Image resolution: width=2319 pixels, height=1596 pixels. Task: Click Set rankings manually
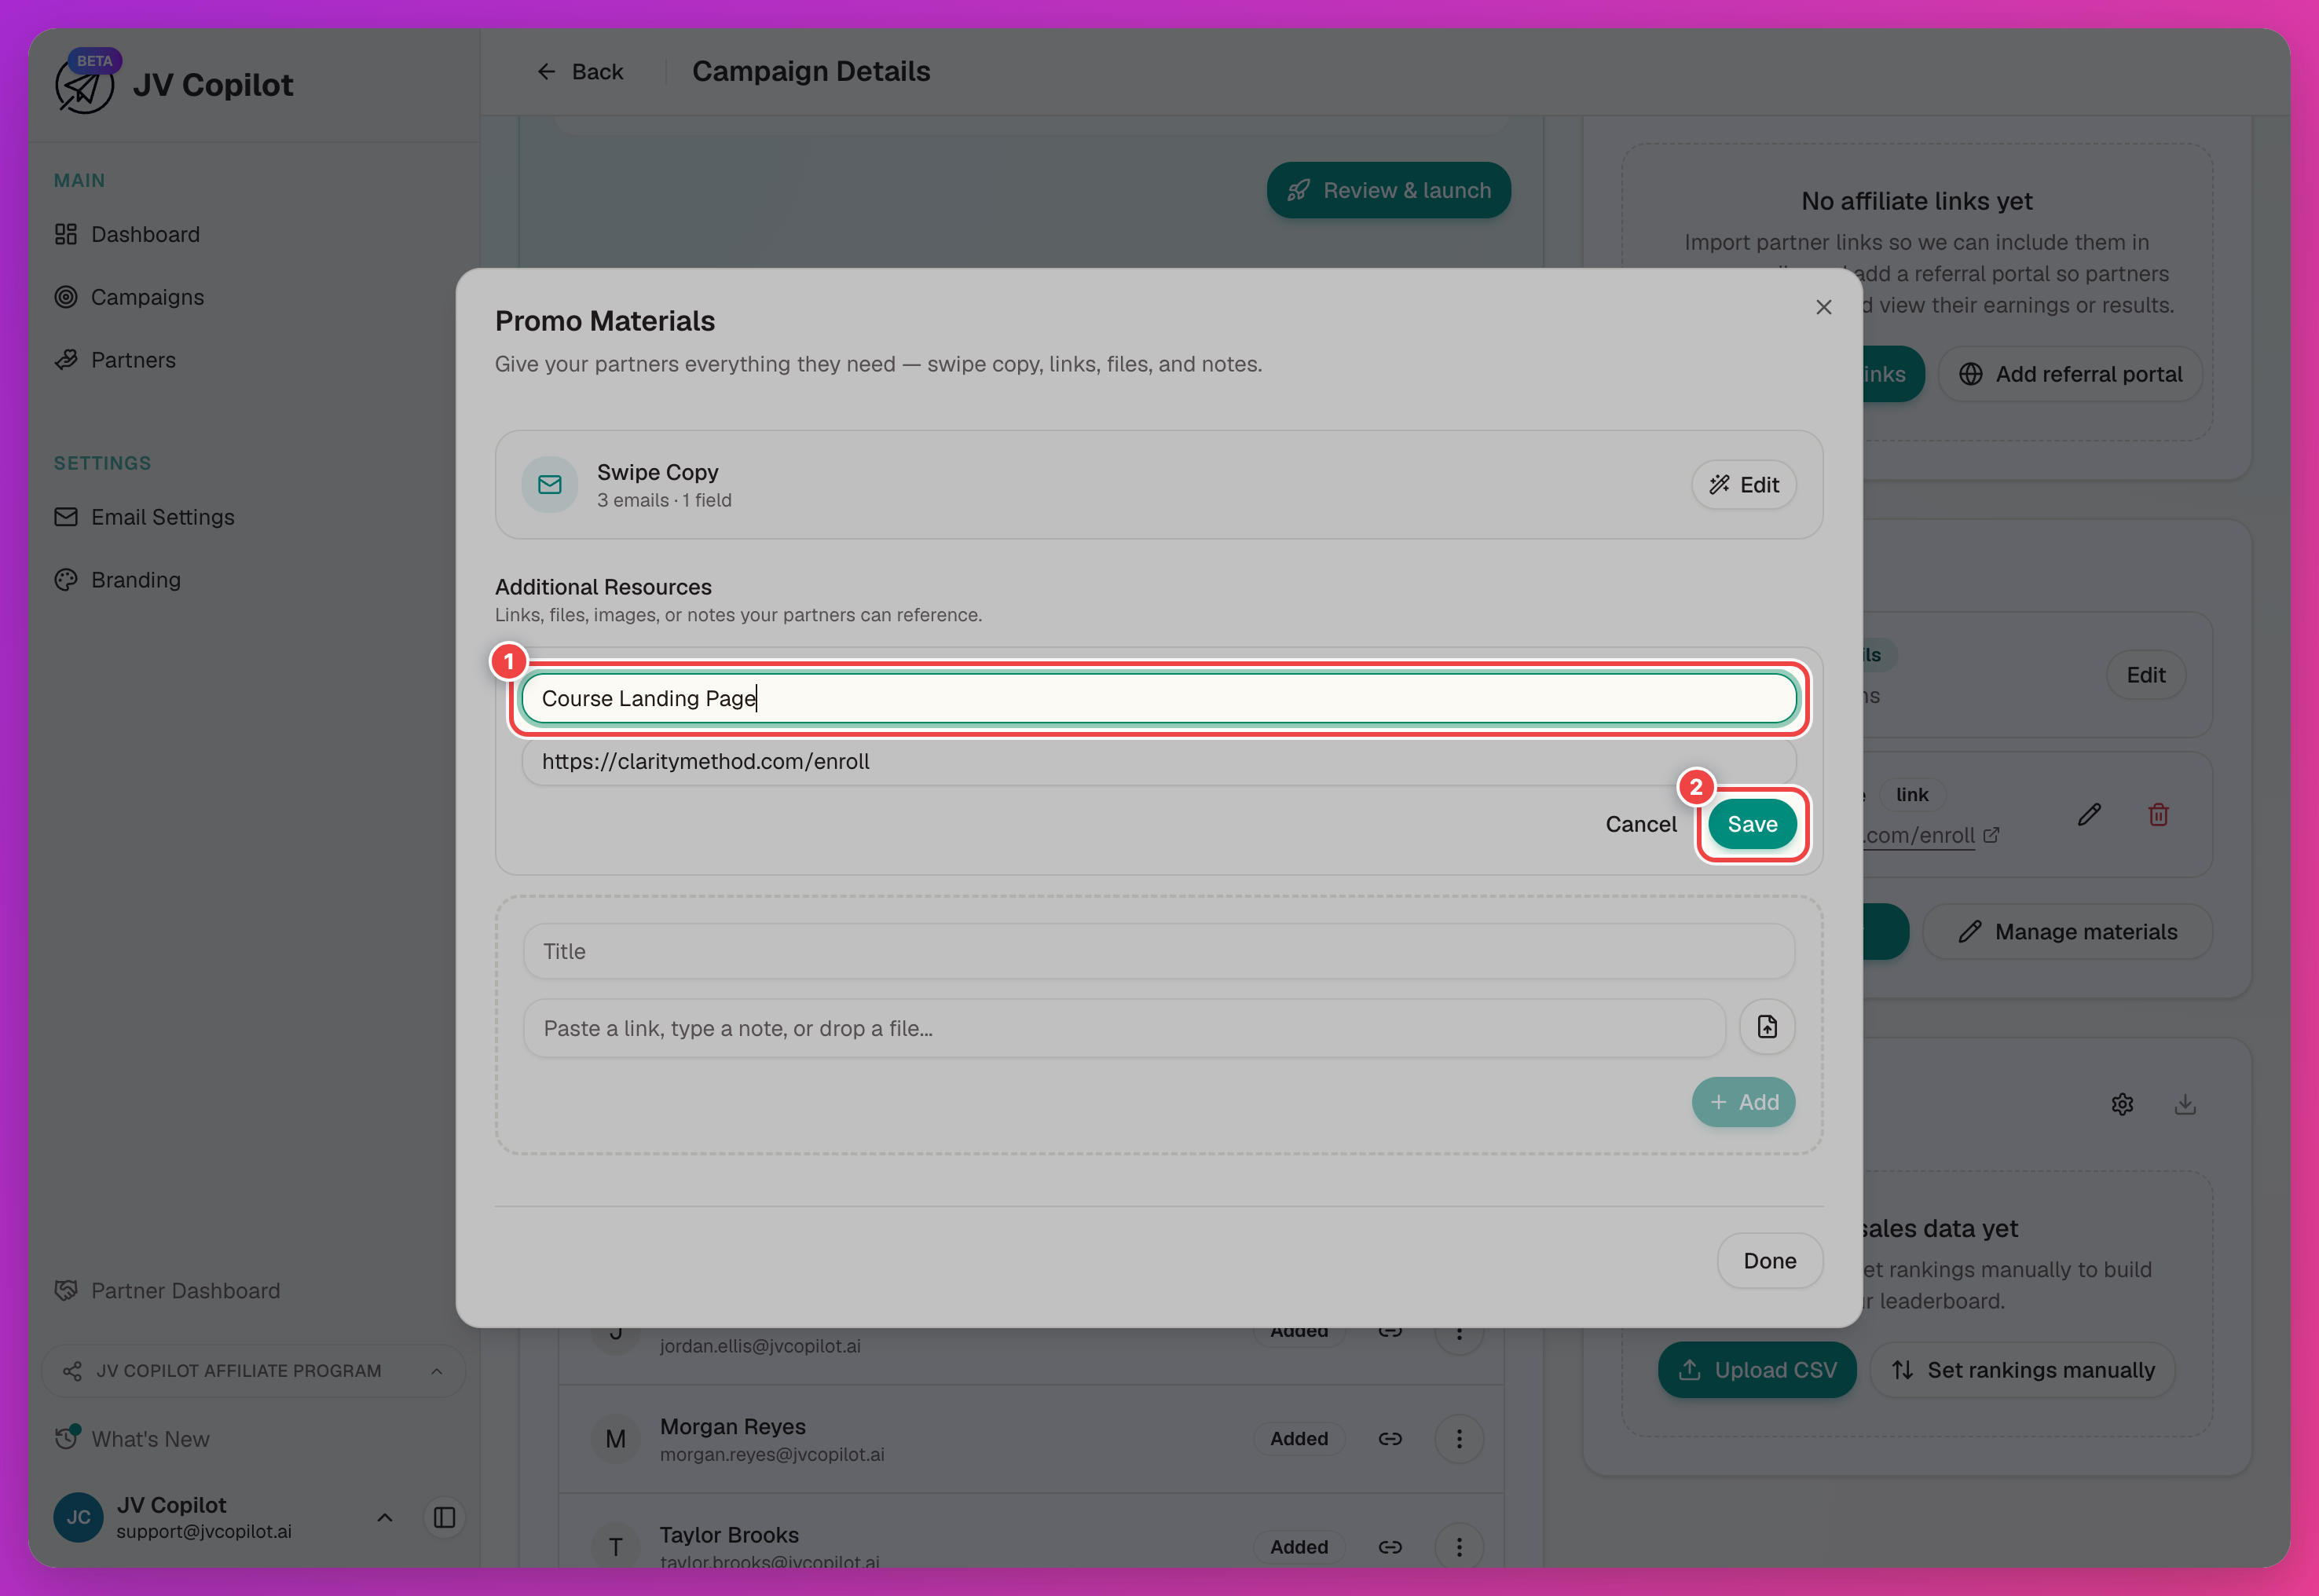coord(2022,1370)
